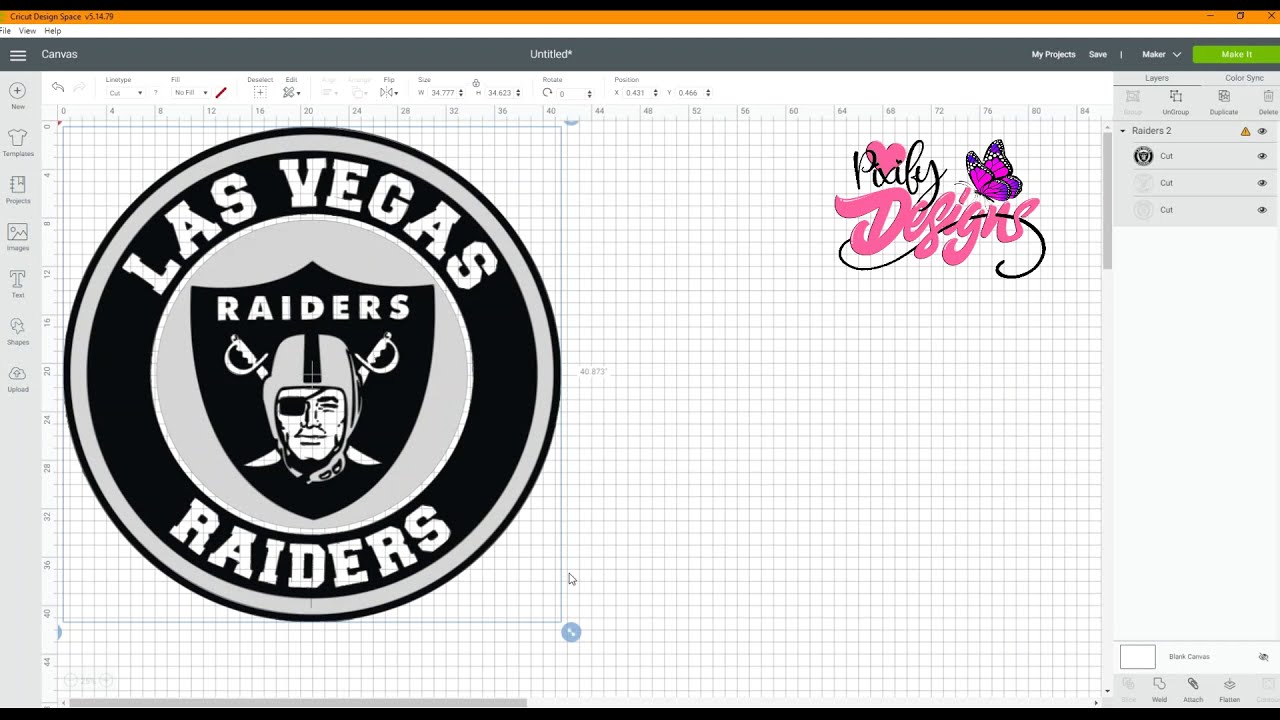
Task: Collapse the Raiders 2 group
Action: [x=1123, y=131]
